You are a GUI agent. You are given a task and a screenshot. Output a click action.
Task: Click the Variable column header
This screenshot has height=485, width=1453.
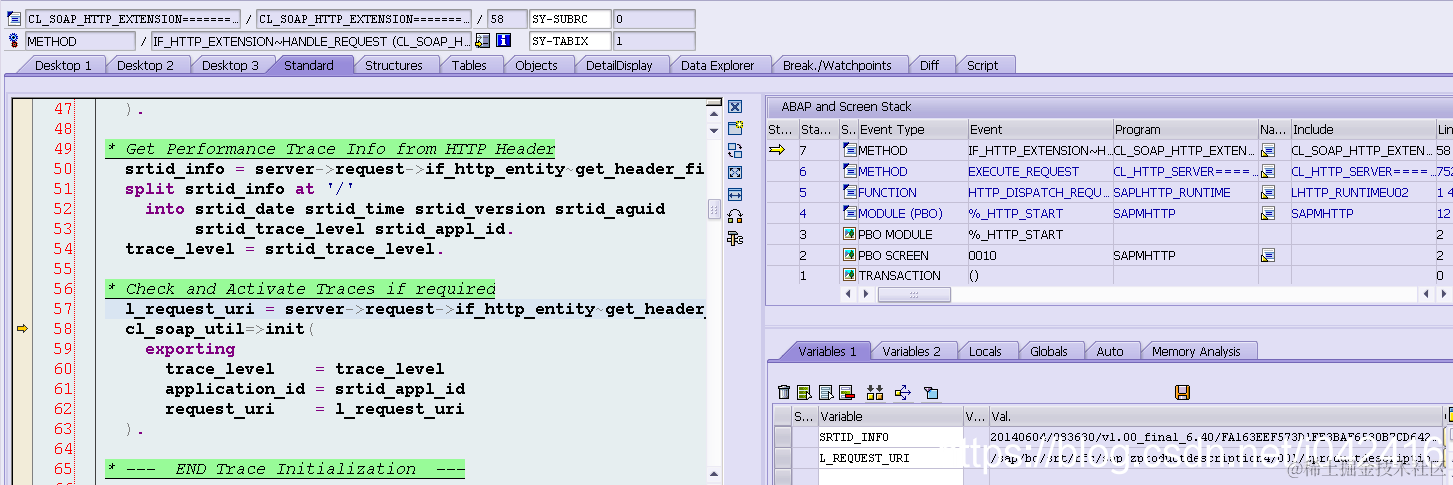(890, 416)
